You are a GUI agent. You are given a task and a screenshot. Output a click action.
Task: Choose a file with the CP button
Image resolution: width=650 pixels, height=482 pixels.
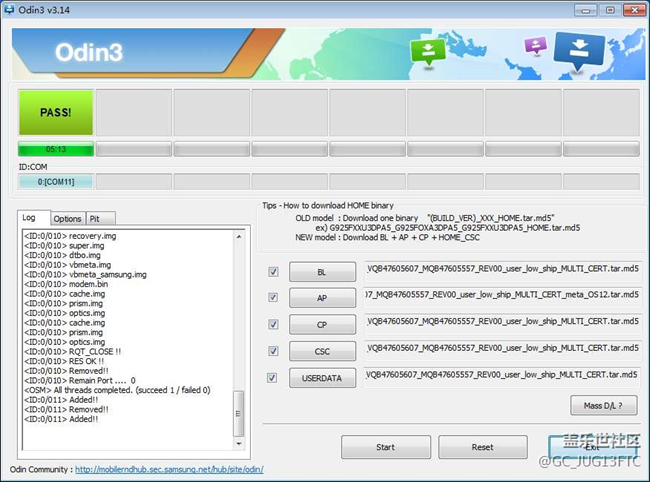pos(322,325)
